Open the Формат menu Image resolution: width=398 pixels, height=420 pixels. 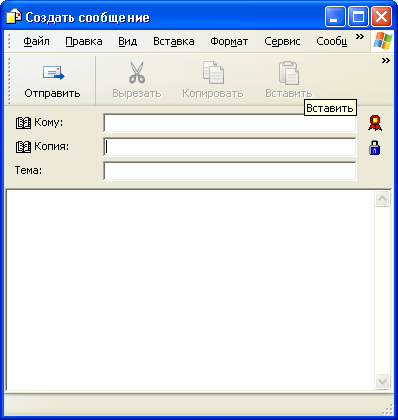click(229, 41)
